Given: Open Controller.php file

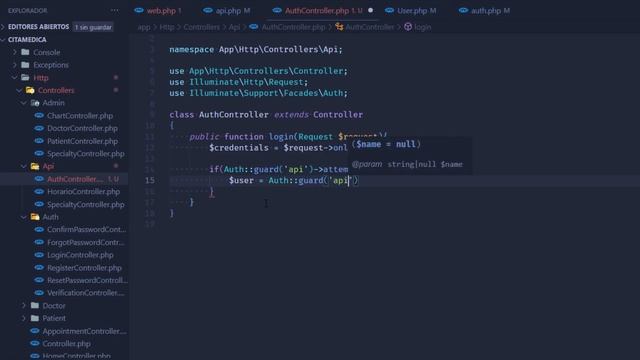Looking at the screenshot, I should point(66,344).
